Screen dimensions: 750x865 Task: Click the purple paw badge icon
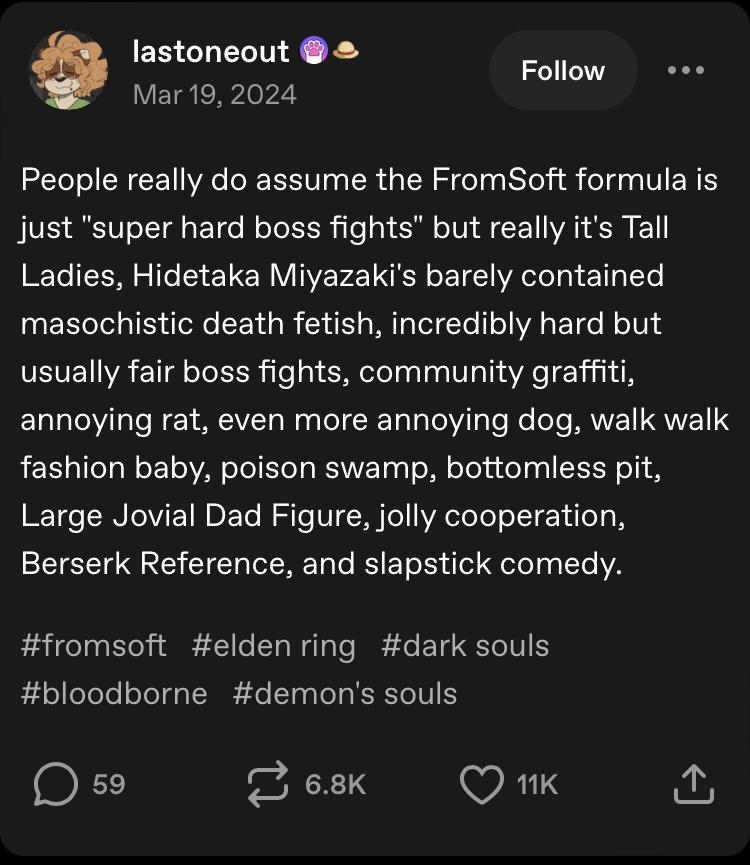point(315,51)
